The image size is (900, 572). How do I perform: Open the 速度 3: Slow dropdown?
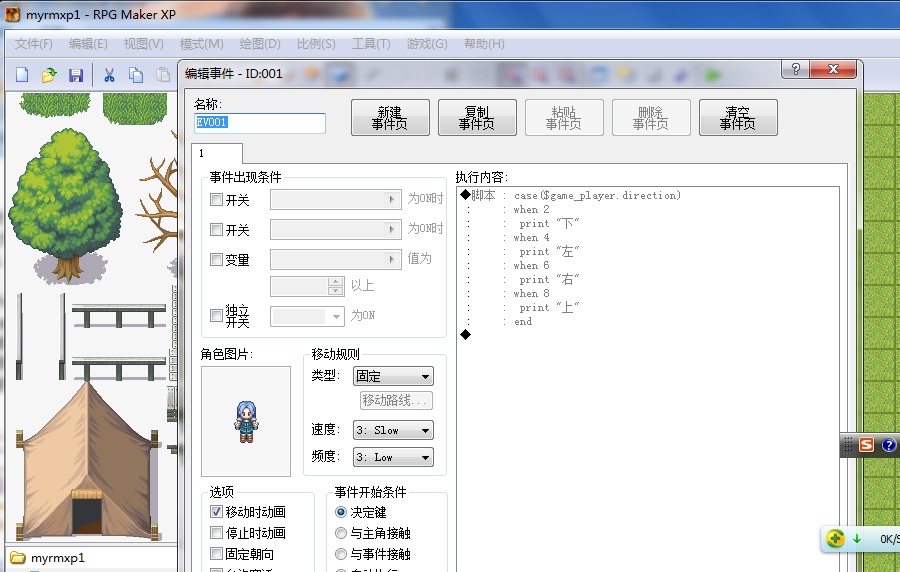tap(393, 430)
